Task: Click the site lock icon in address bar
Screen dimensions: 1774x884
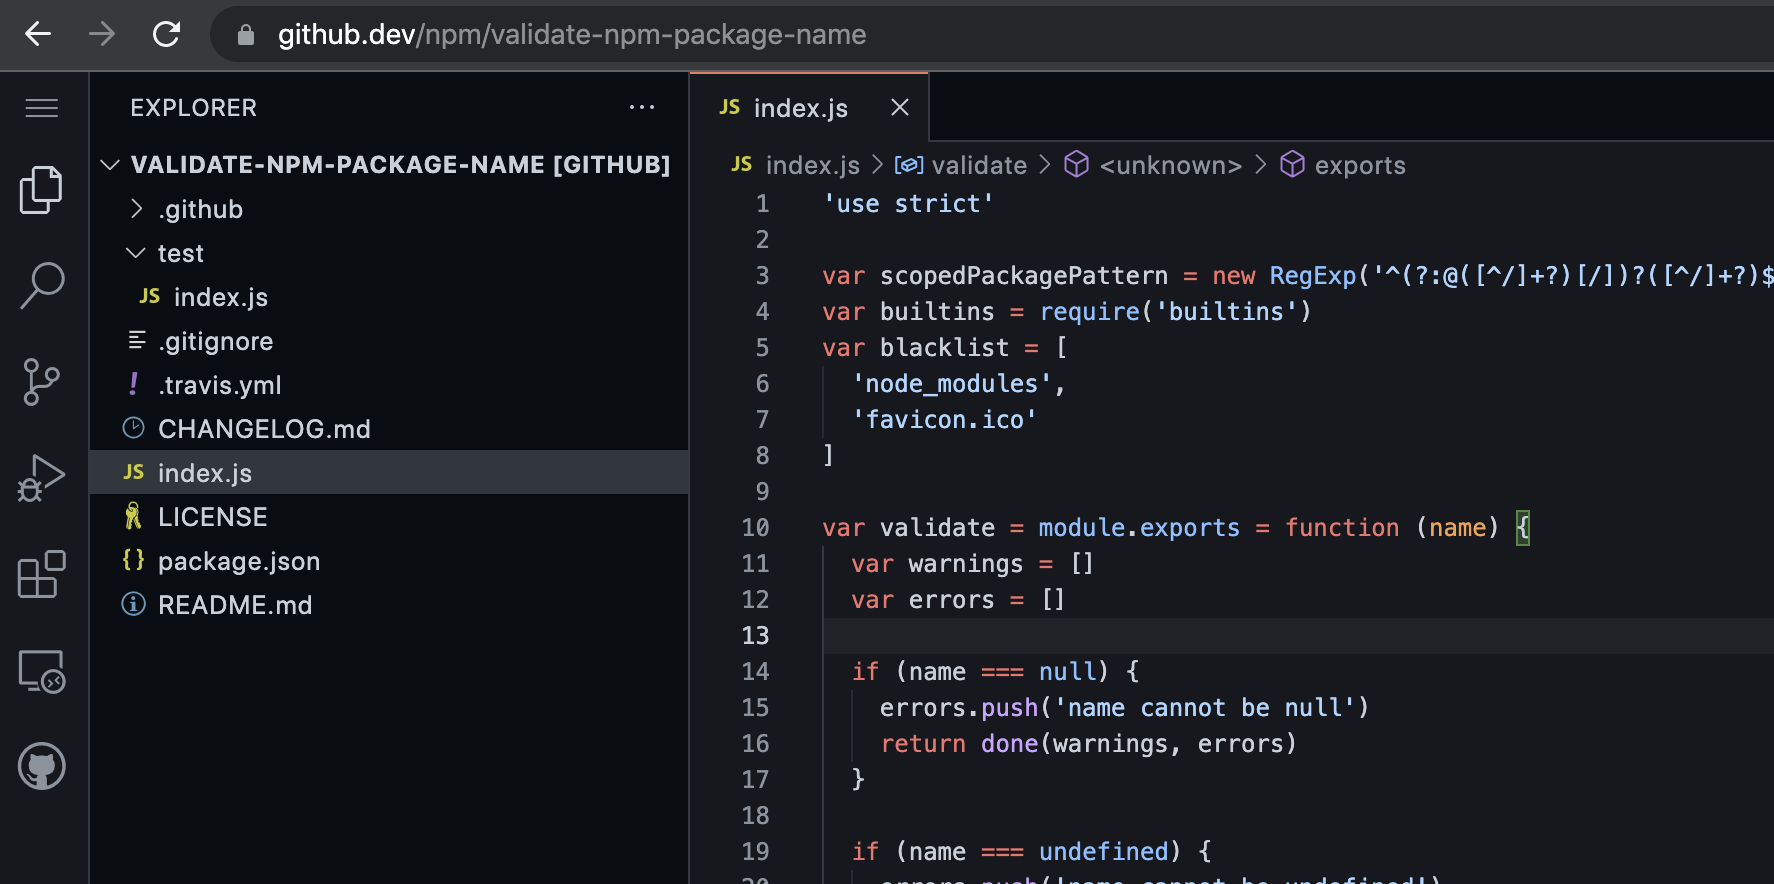Action: point(245,35)
